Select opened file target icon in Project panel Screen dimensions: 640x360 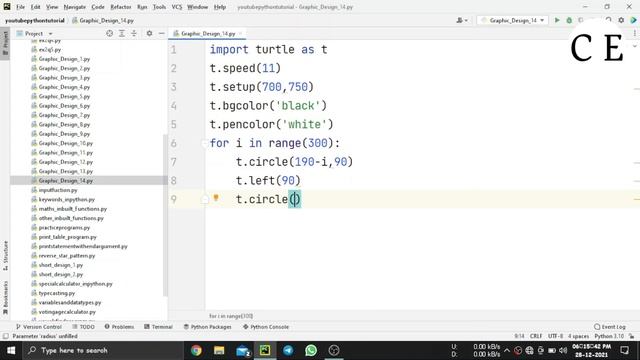tap(109, 33)
